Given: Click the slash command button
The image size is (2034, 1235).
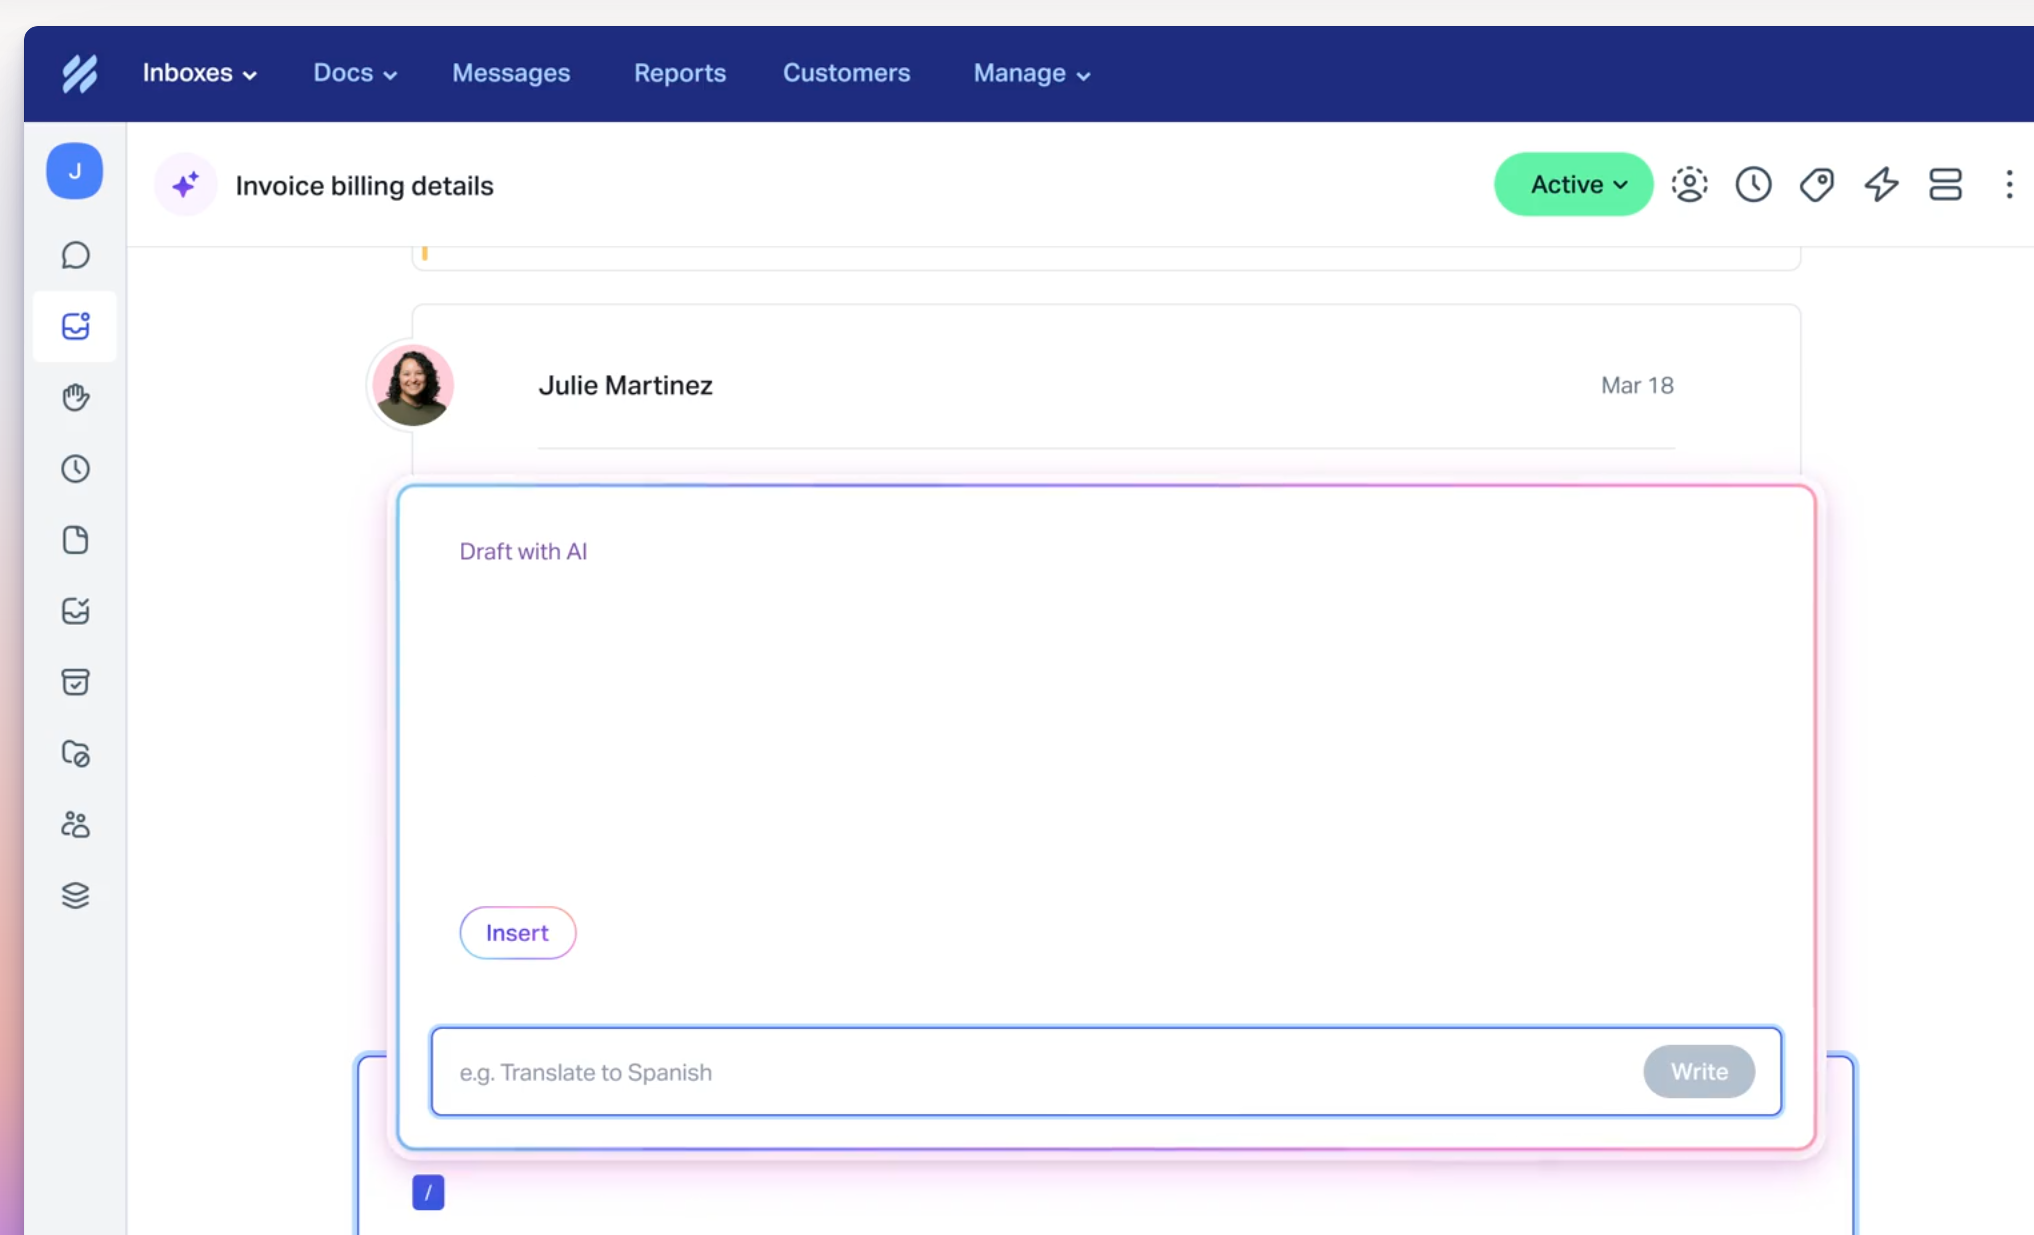Looking at the screenshot, I should [x=428, y=1192].
